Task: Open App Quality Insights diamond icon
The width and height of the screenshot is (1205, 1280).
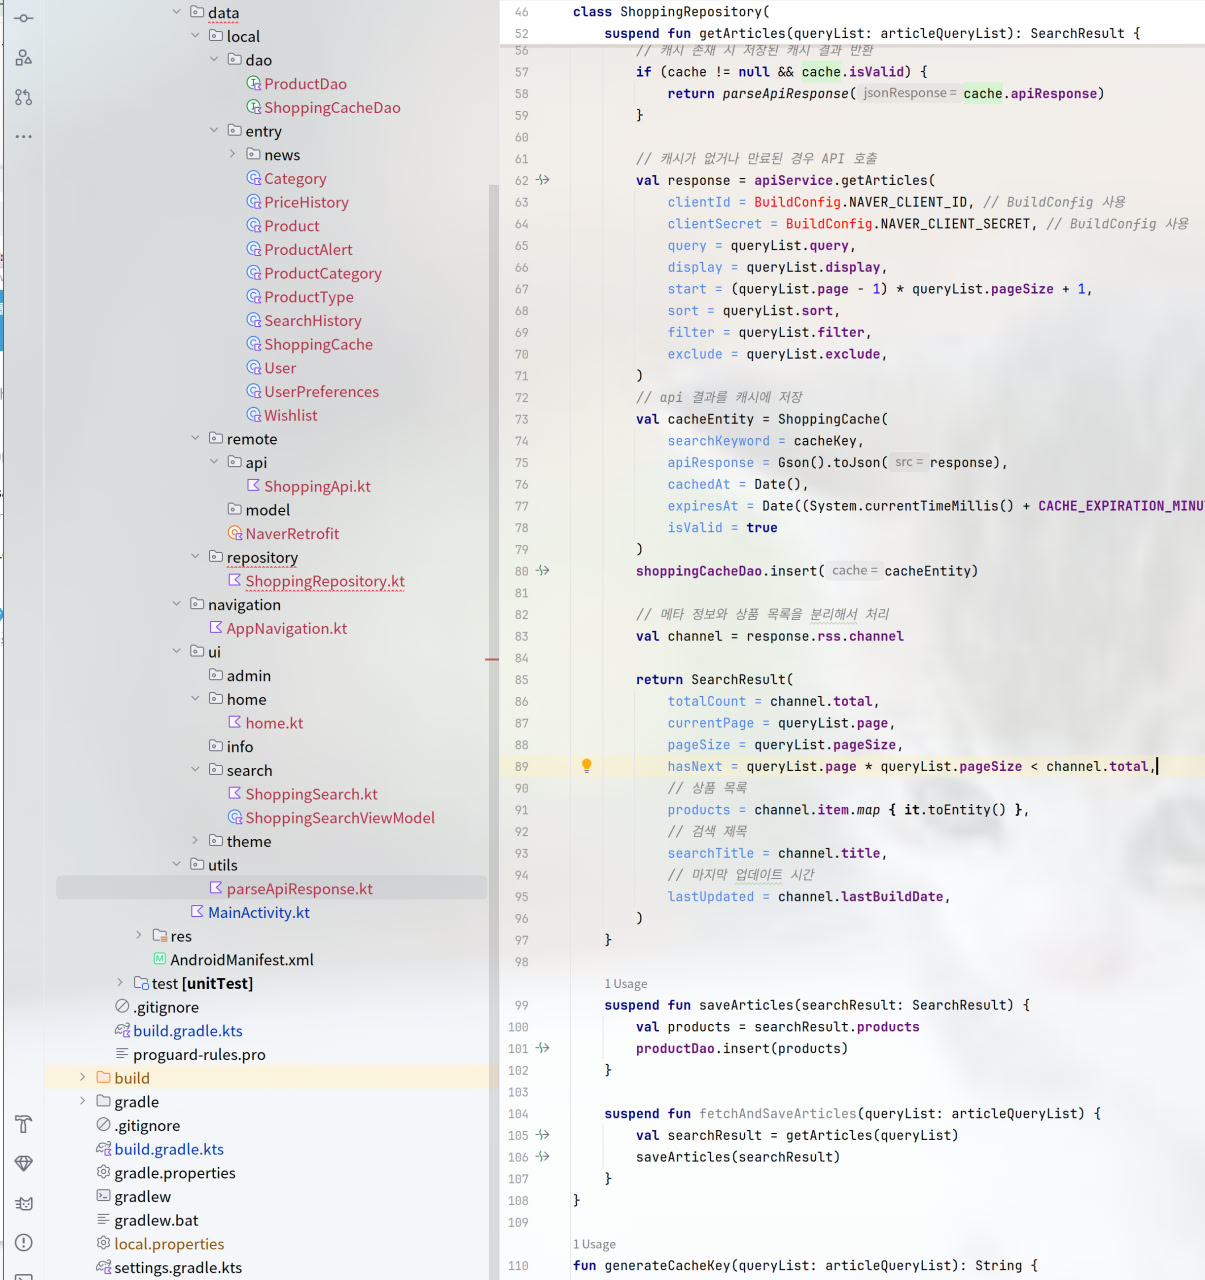Action: [23, 1163]
